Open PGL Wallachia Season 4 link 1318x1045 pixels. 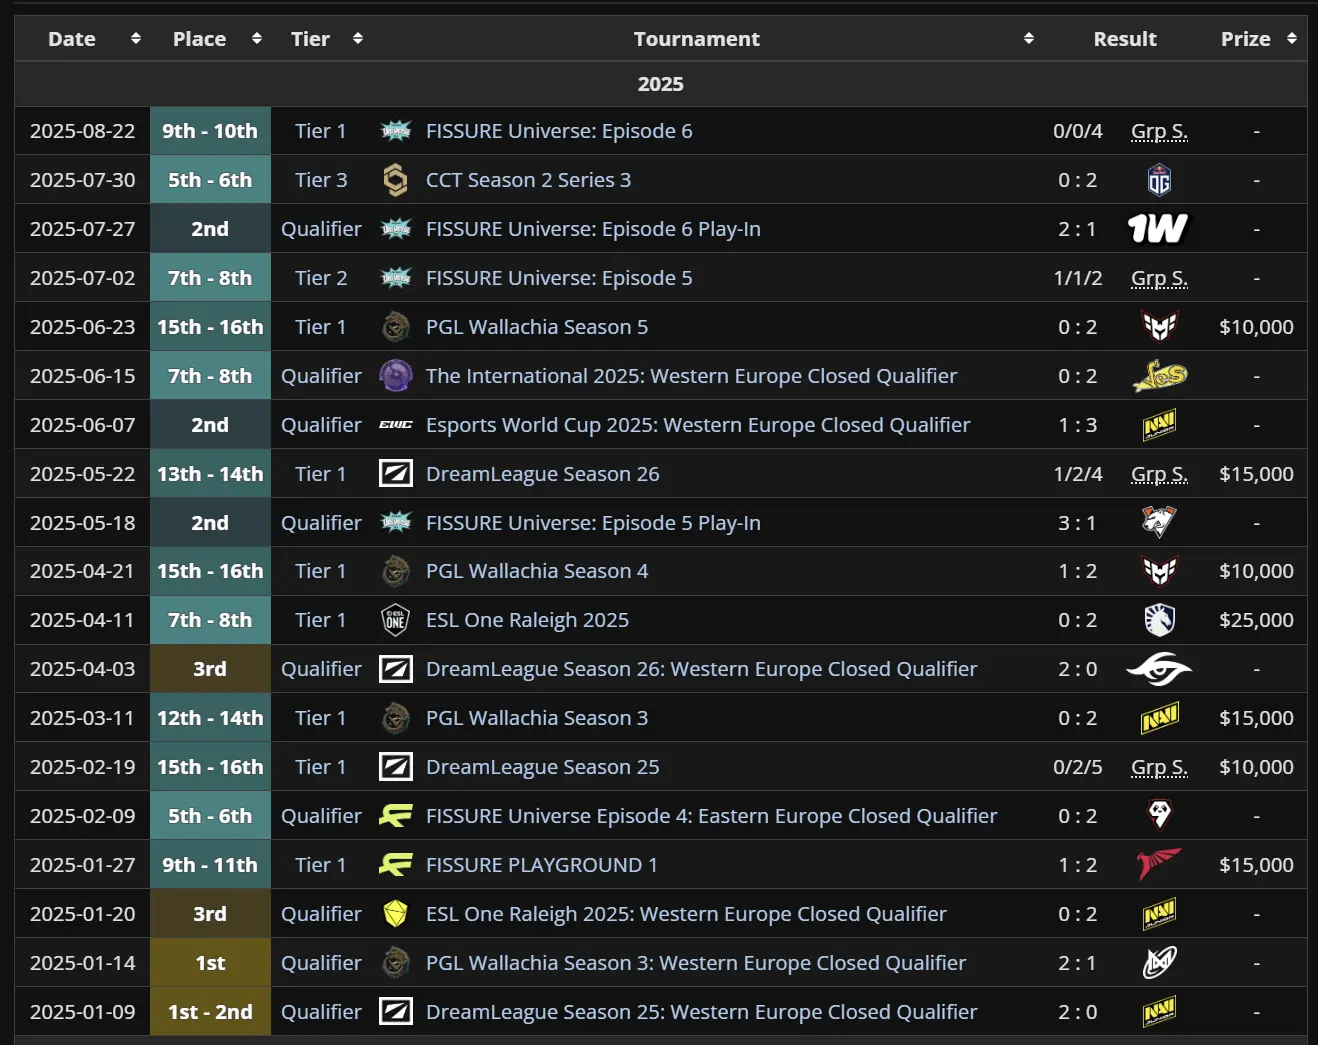(x=537, y=571)
